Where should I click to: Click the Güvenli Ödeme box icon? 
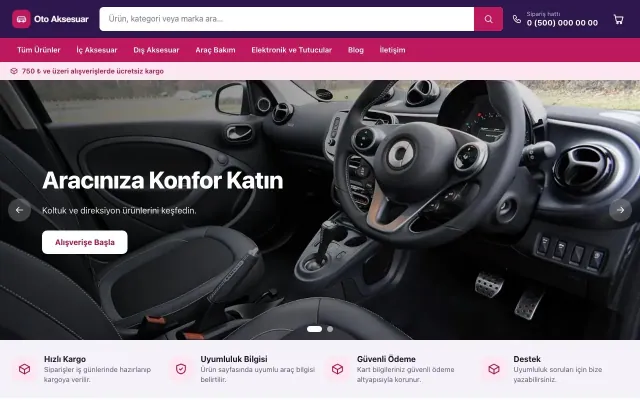pos(338,369)
